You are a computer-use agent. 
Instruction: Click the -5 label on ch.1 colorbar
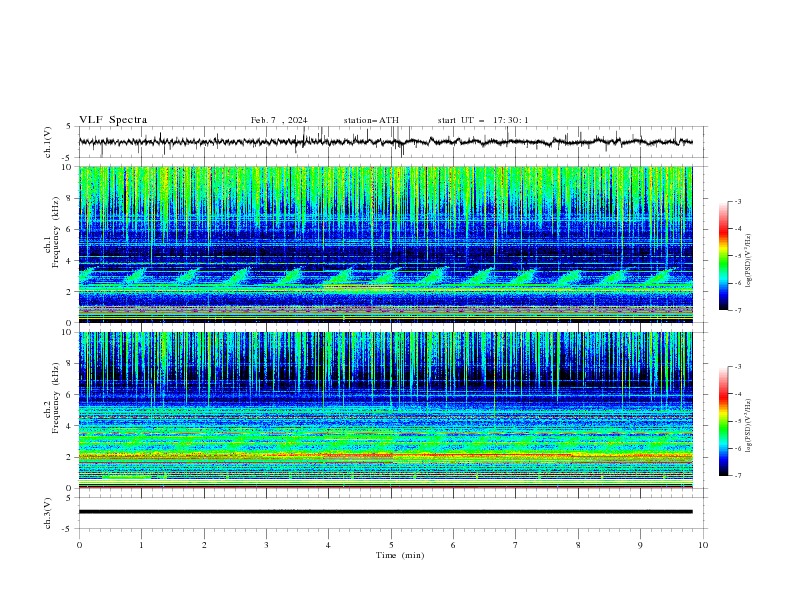(x=737, y=256)
